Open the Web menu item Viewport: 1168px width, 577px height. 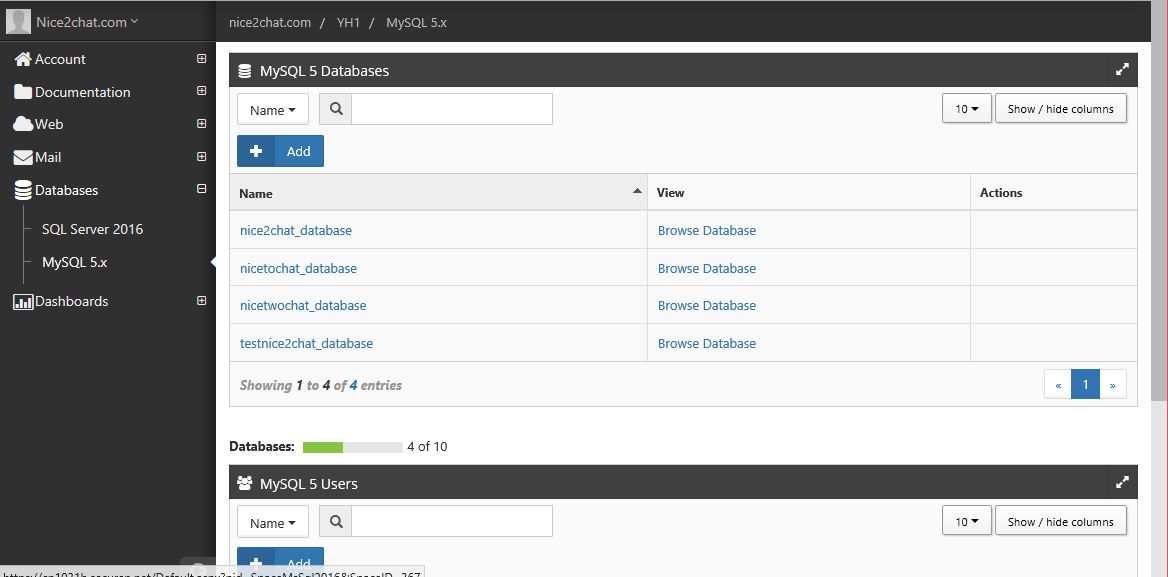tap(49, 124)
